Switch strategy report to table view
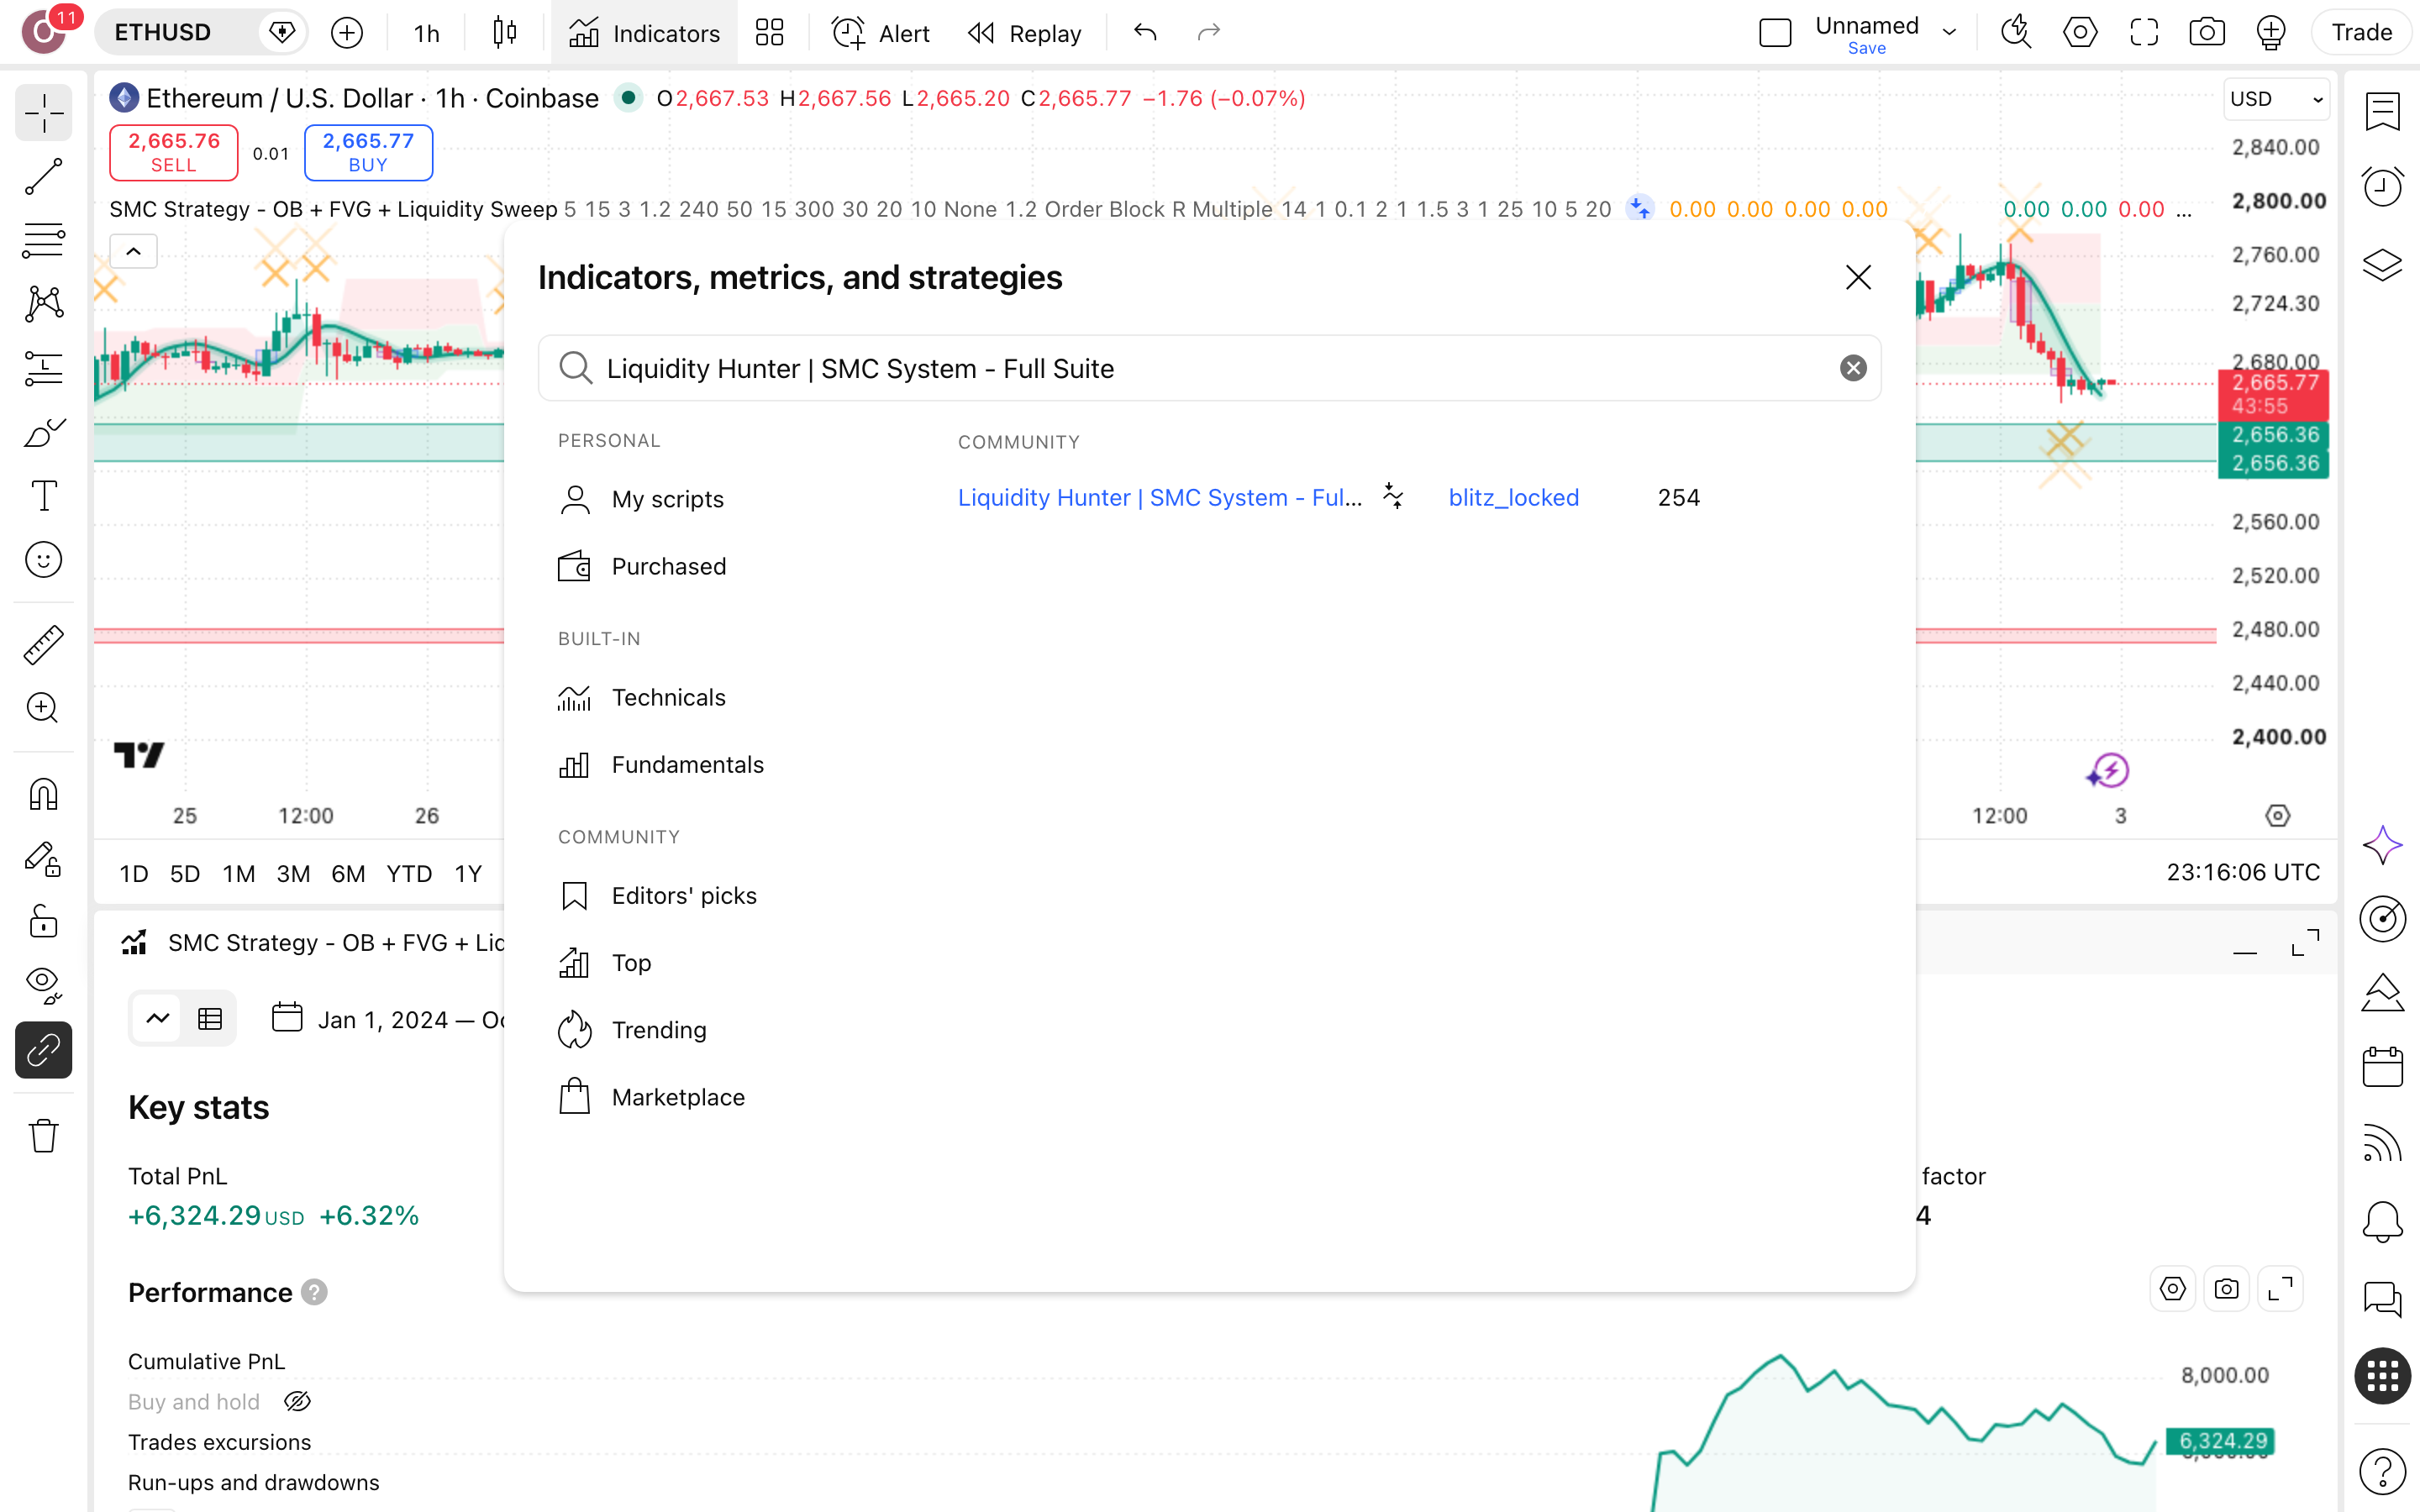Image resolution: width=2420 pixels, height=1512 pixels. (210, 1019)
